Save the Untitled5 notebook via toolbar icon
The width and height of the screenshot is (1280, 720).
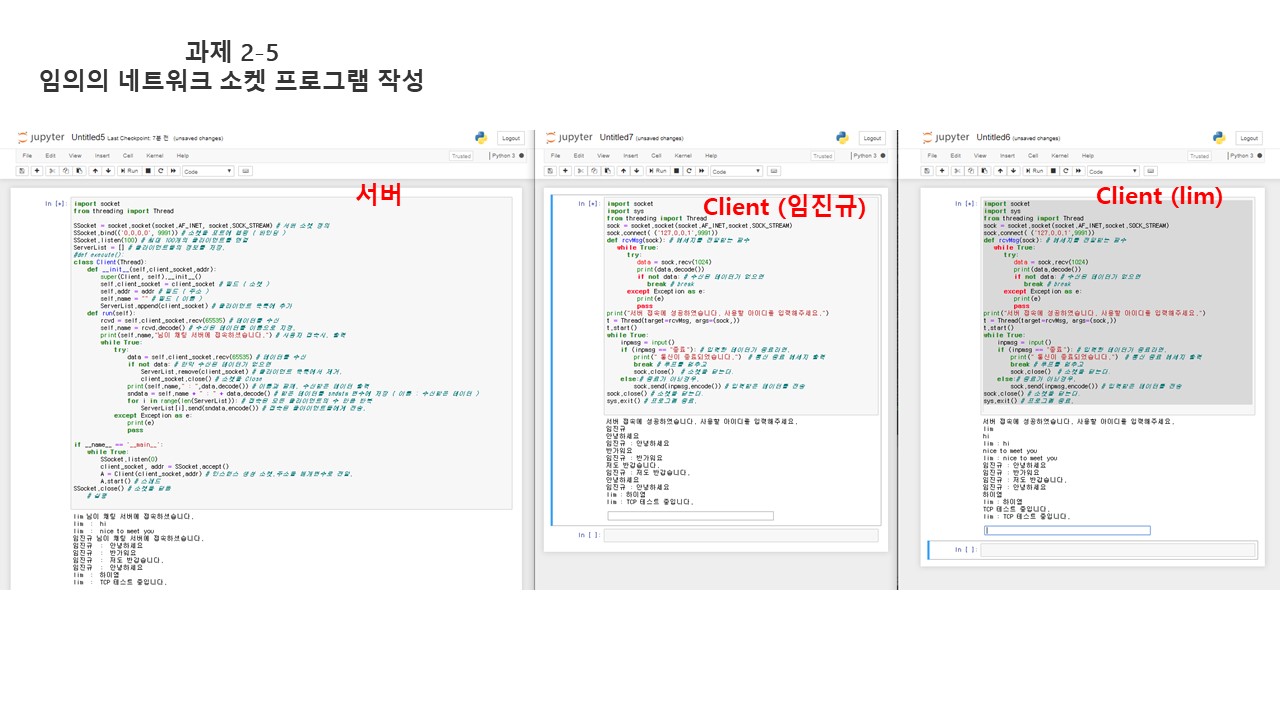22,171
